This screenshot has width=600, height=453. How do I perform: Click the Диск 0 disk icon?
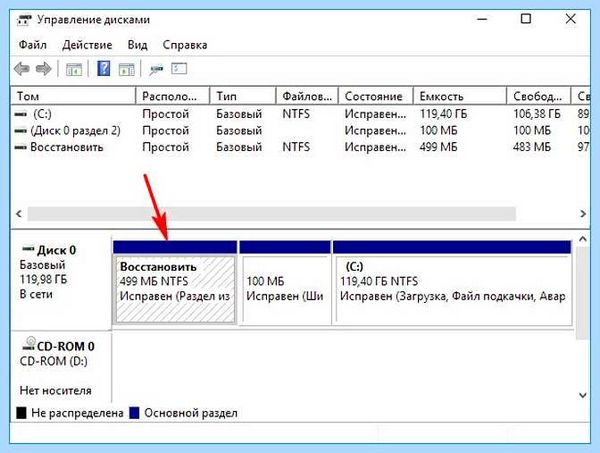[29, 249]
